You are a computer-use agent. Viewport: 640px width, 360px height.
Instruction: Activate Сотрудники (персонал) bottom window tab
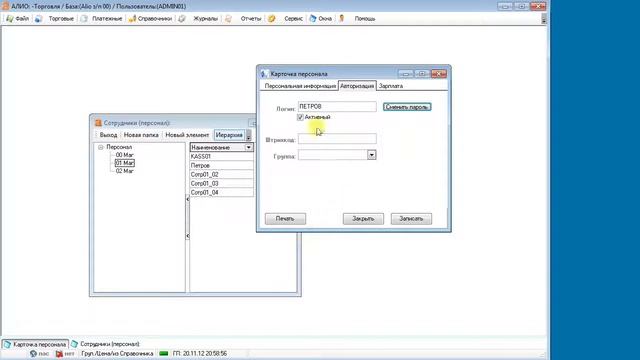105,344
